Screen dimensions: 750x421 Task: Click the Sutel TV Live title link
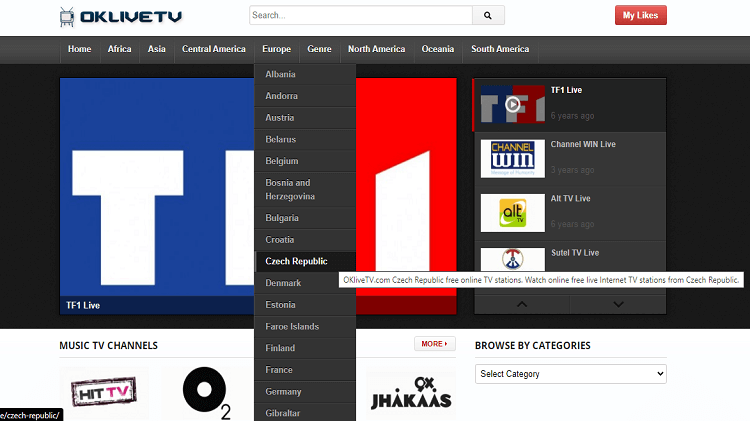(x=575, y=253)
